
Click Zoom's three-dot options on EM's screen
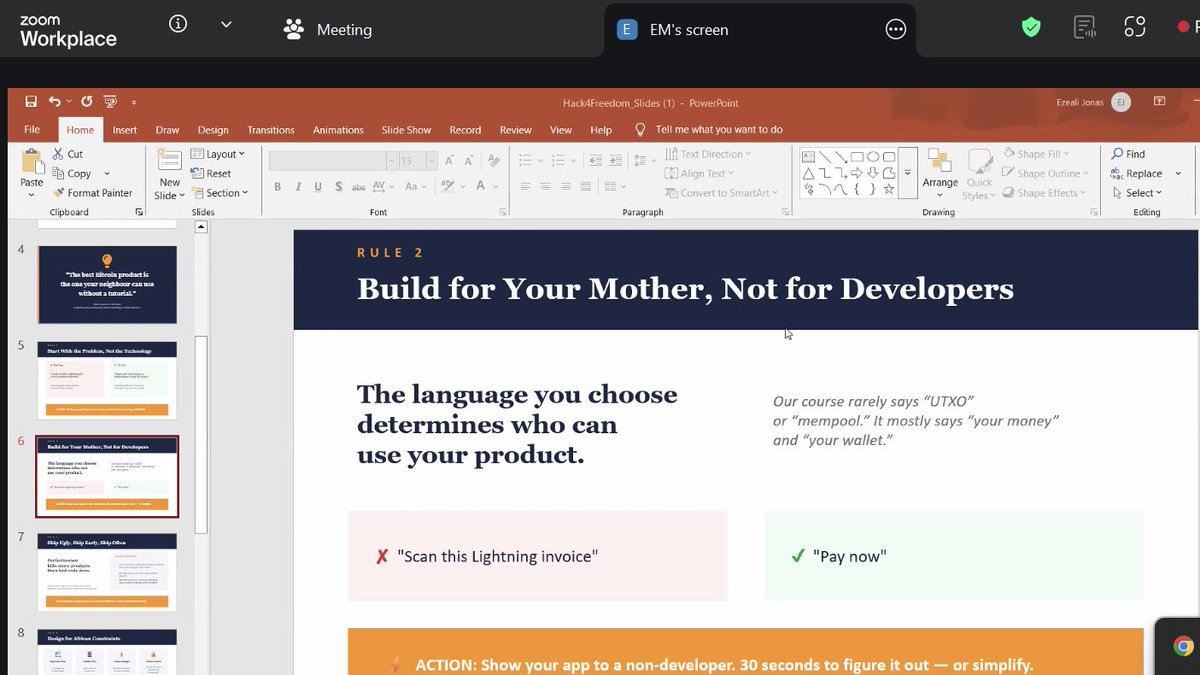pyautogui.click(x=896, y=29)
